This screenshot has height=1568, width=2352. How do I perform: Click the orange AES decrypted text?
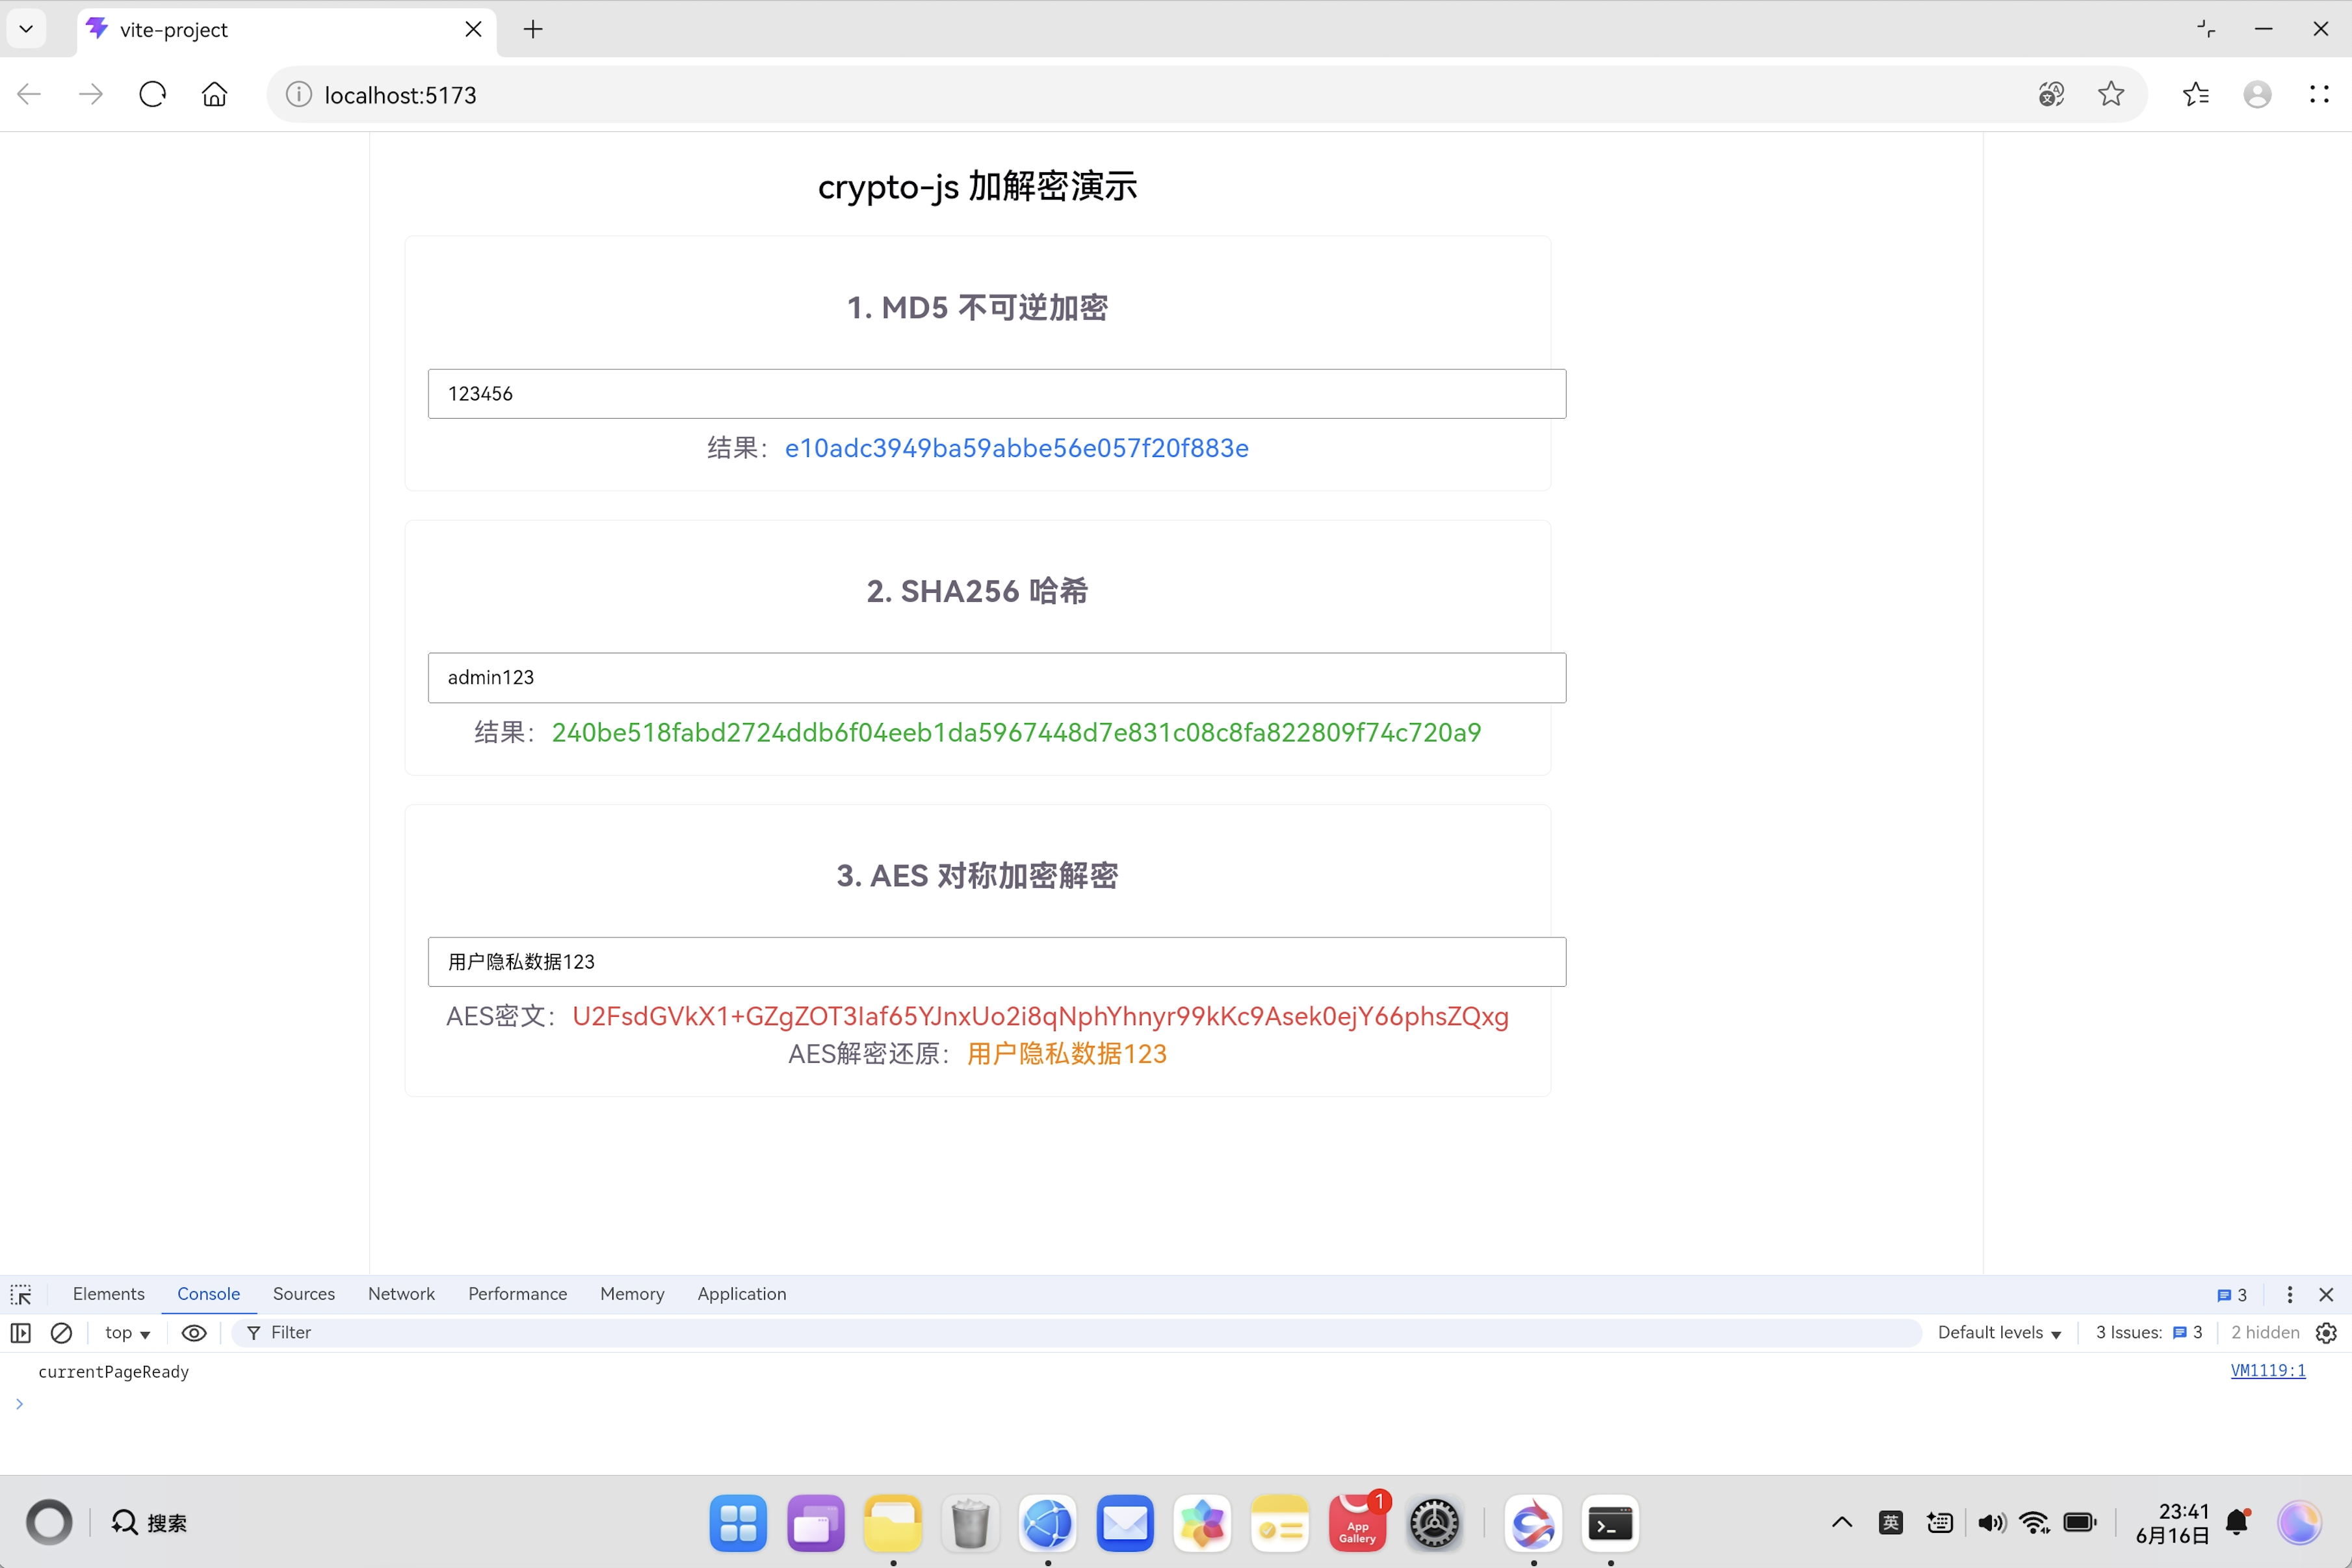click(x=1067, y=1054)
